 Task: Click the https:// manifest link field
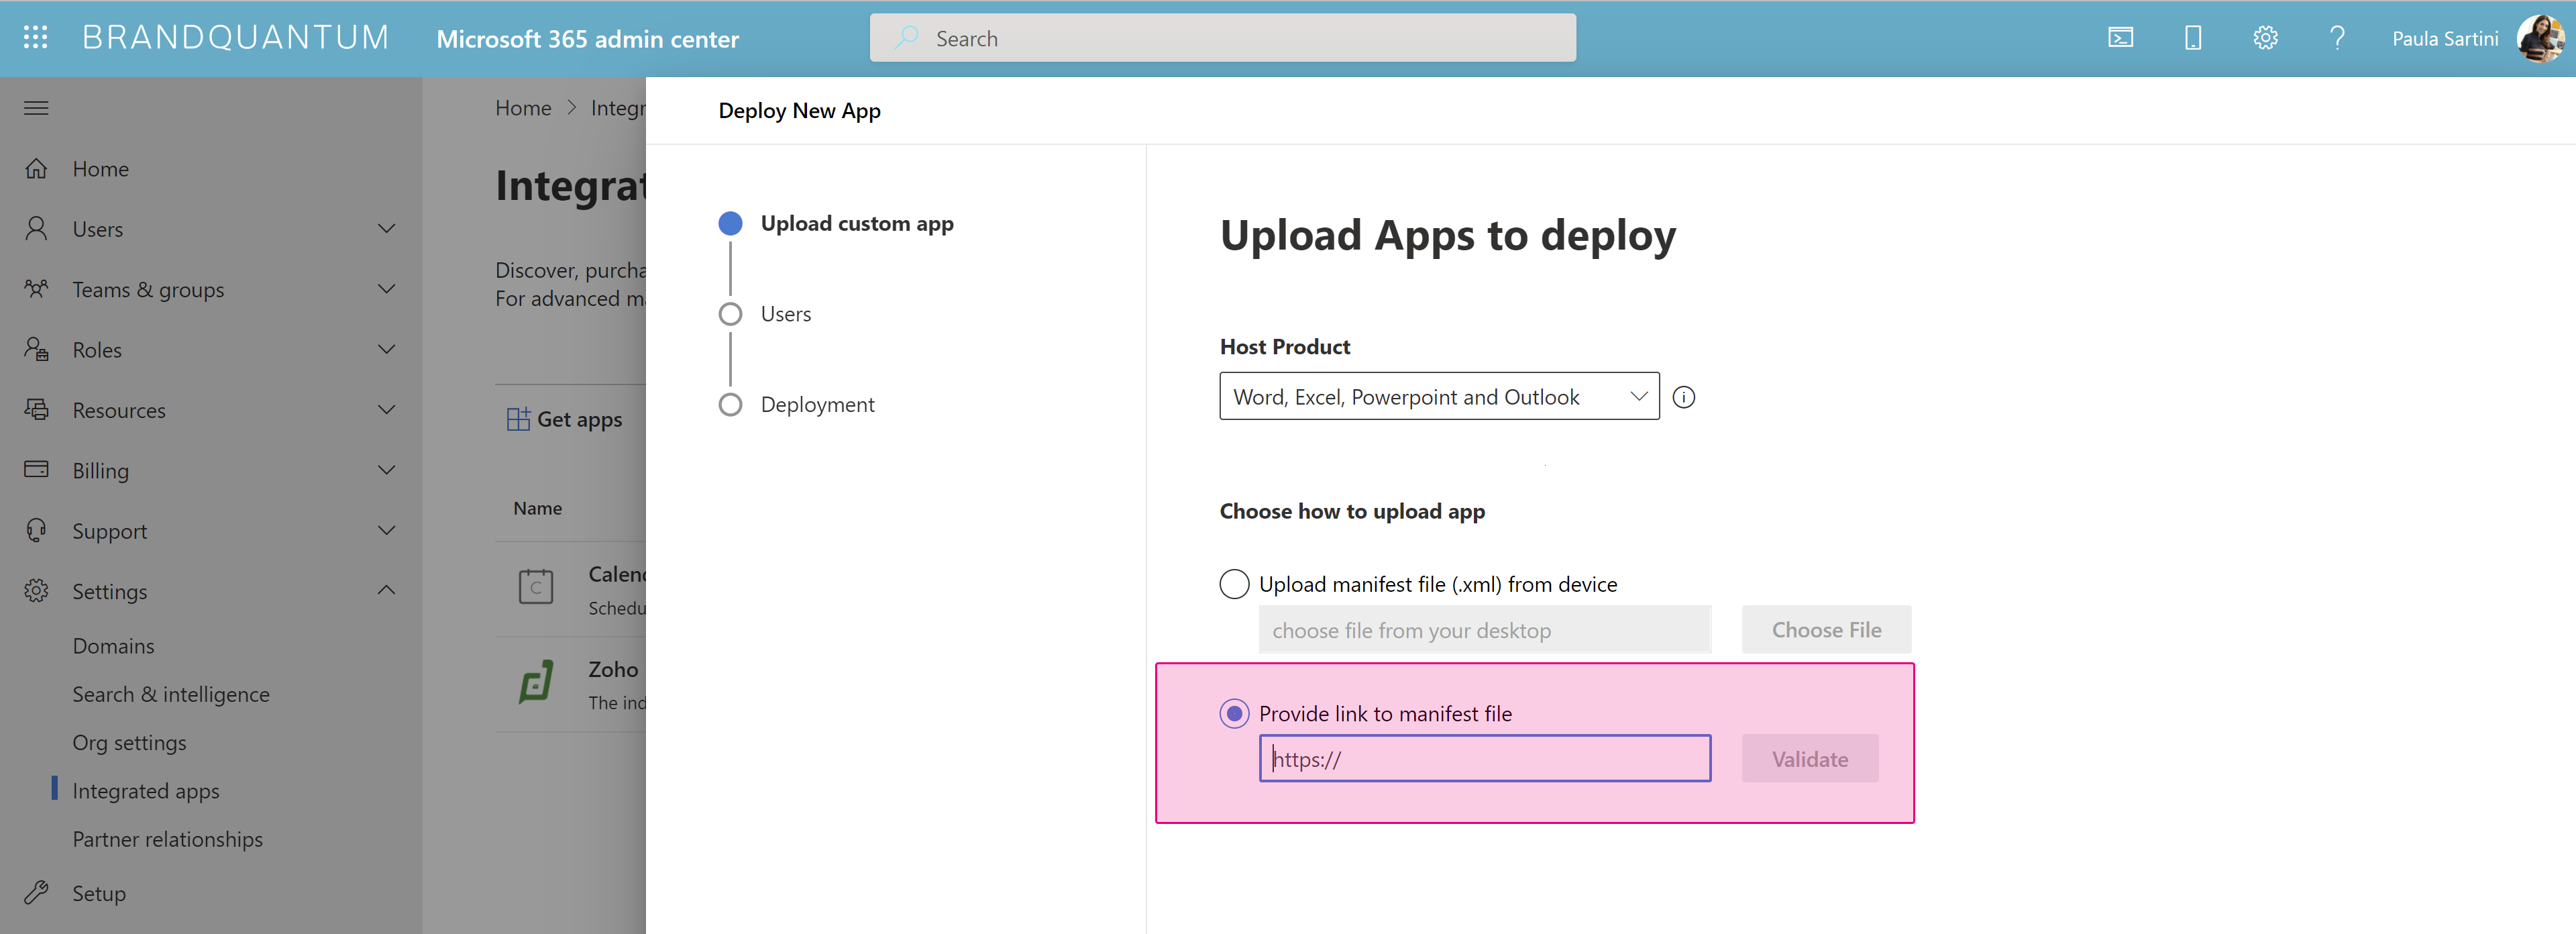[x=1485, y=758]
